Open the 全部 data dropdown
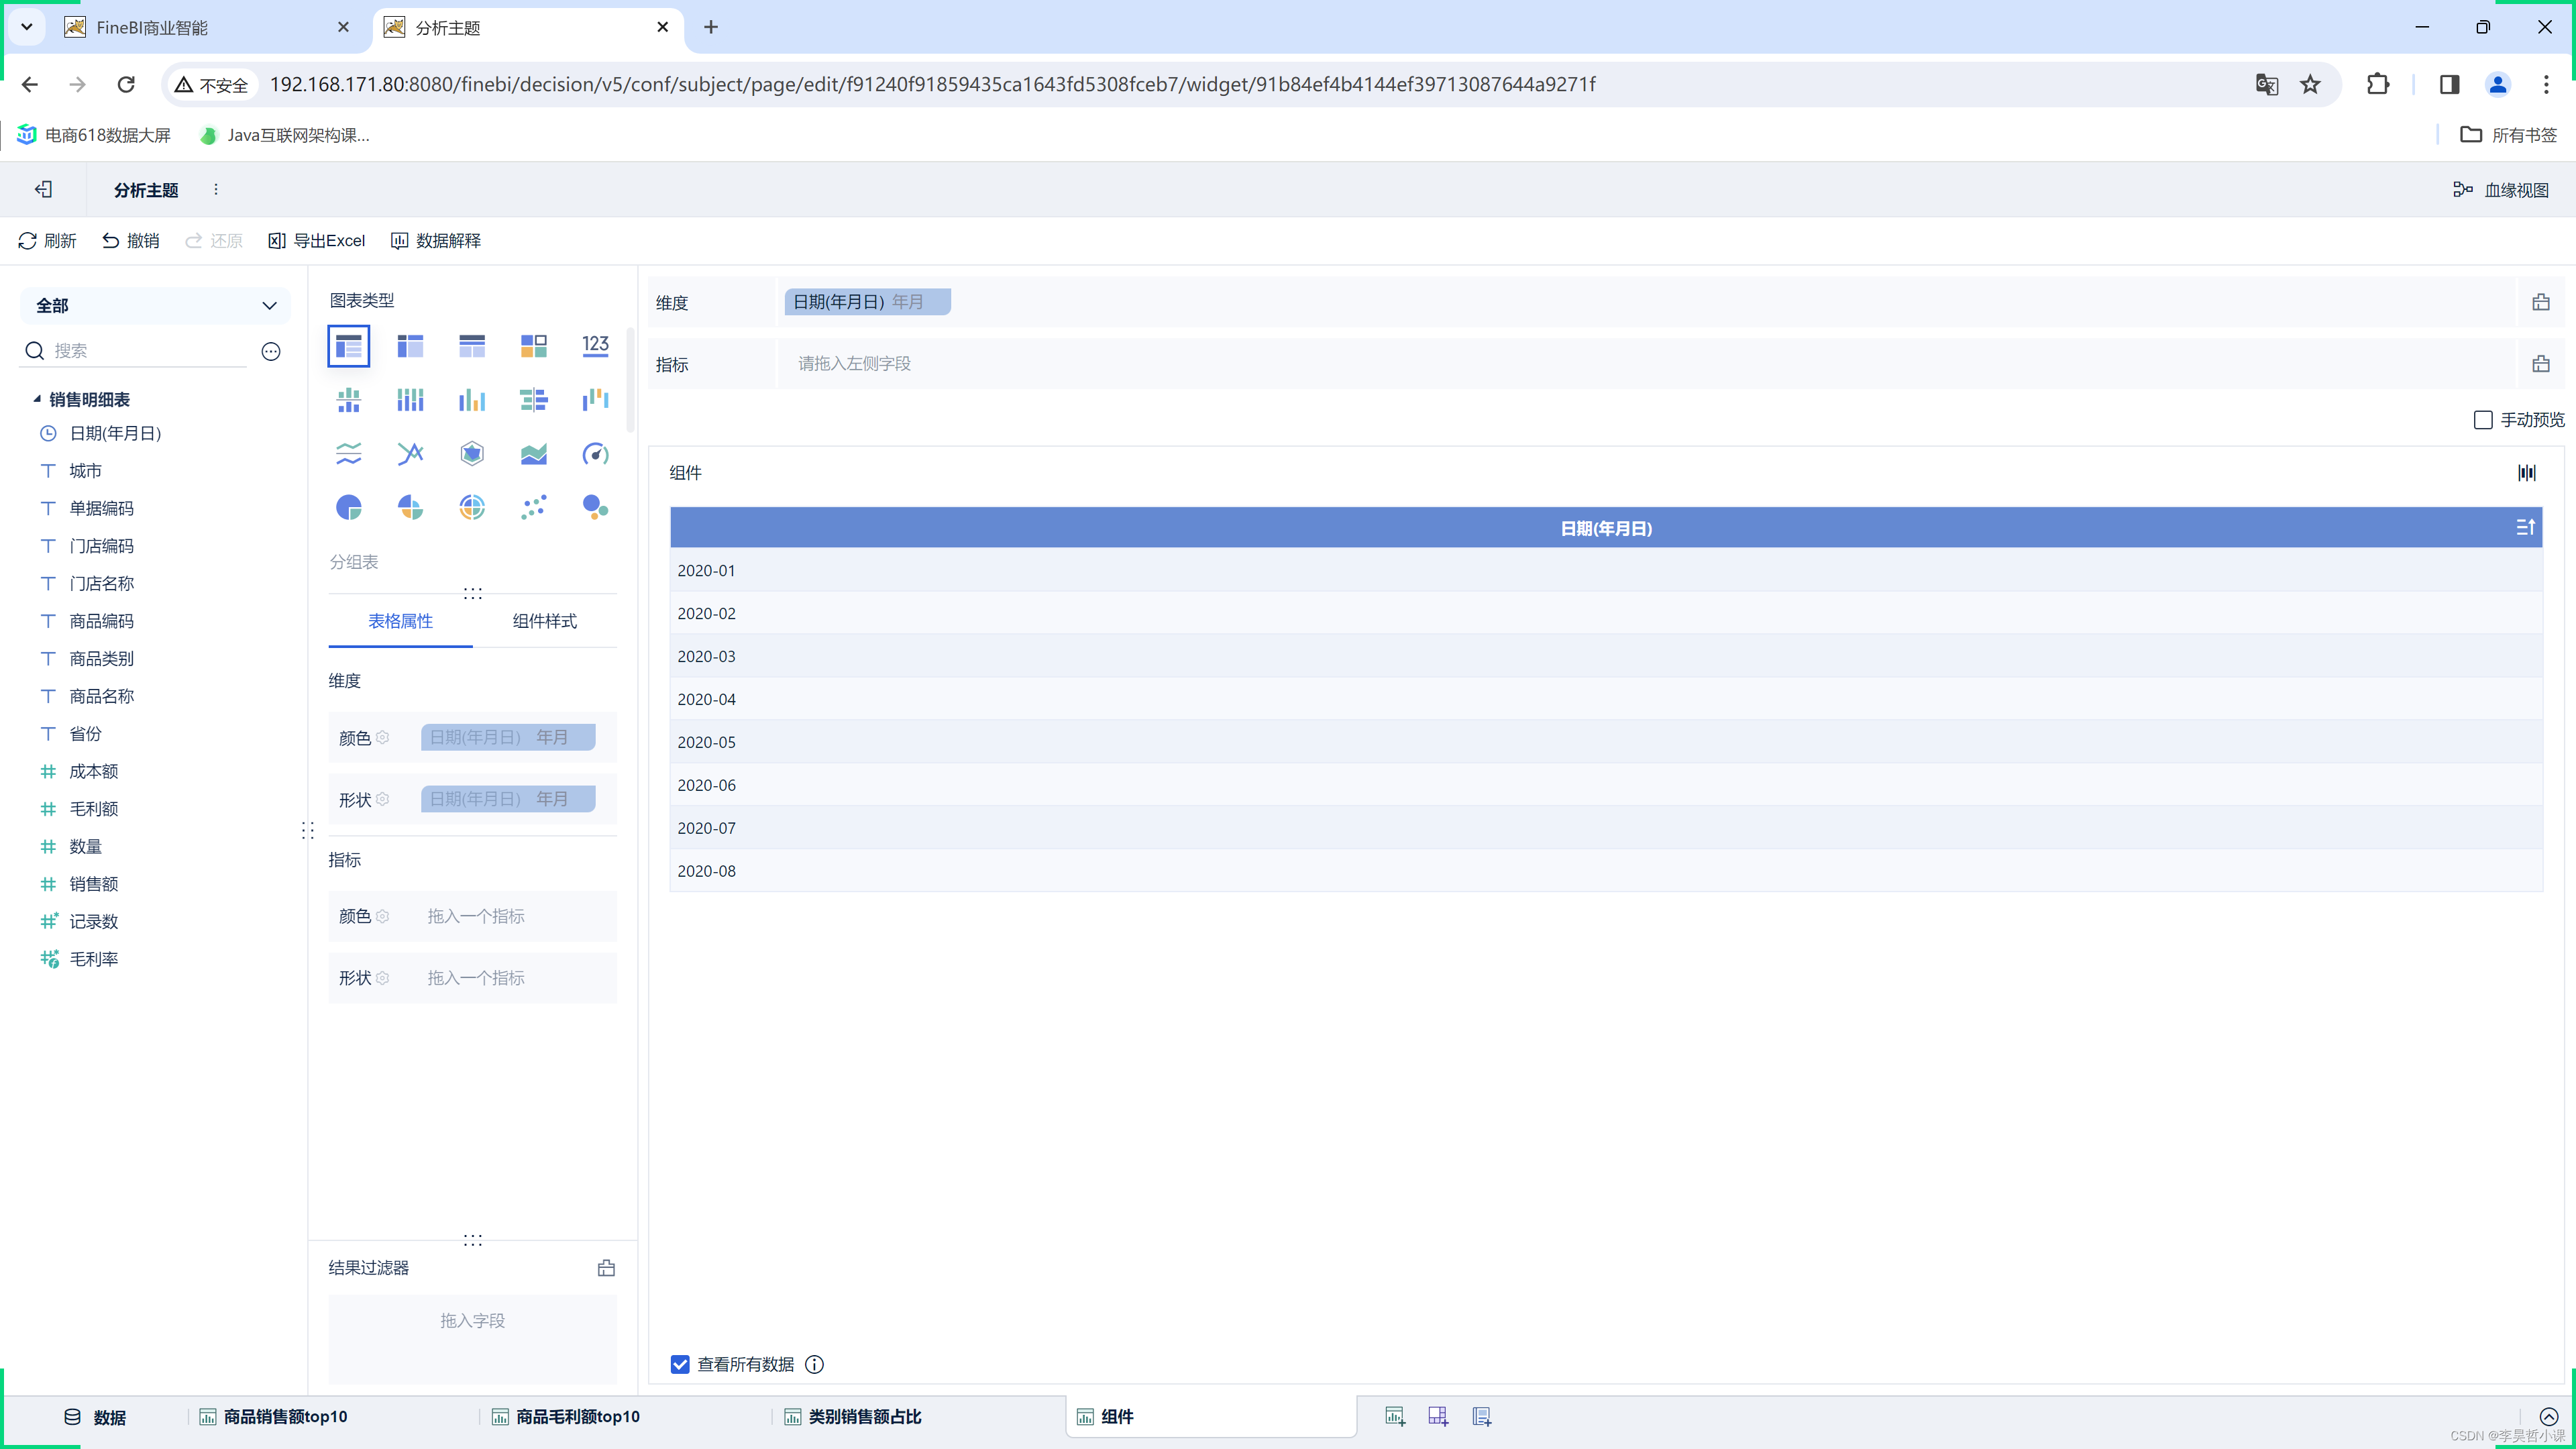Screen dimensions: 2576x1449 (x=155, y=305)
